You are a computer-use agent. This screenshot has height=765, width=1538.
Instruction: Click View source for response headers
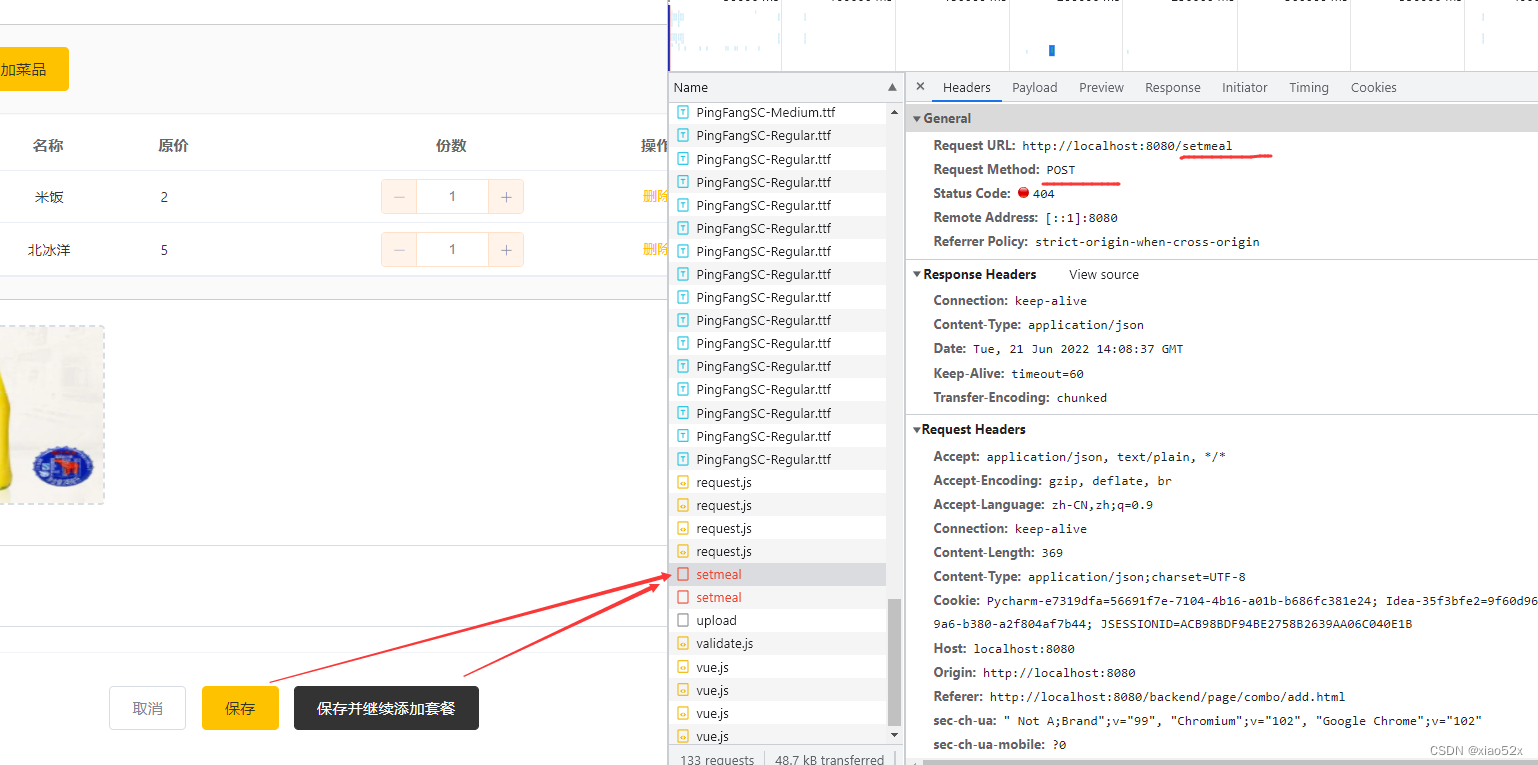pyautogui.click(x=1103, y=274)
